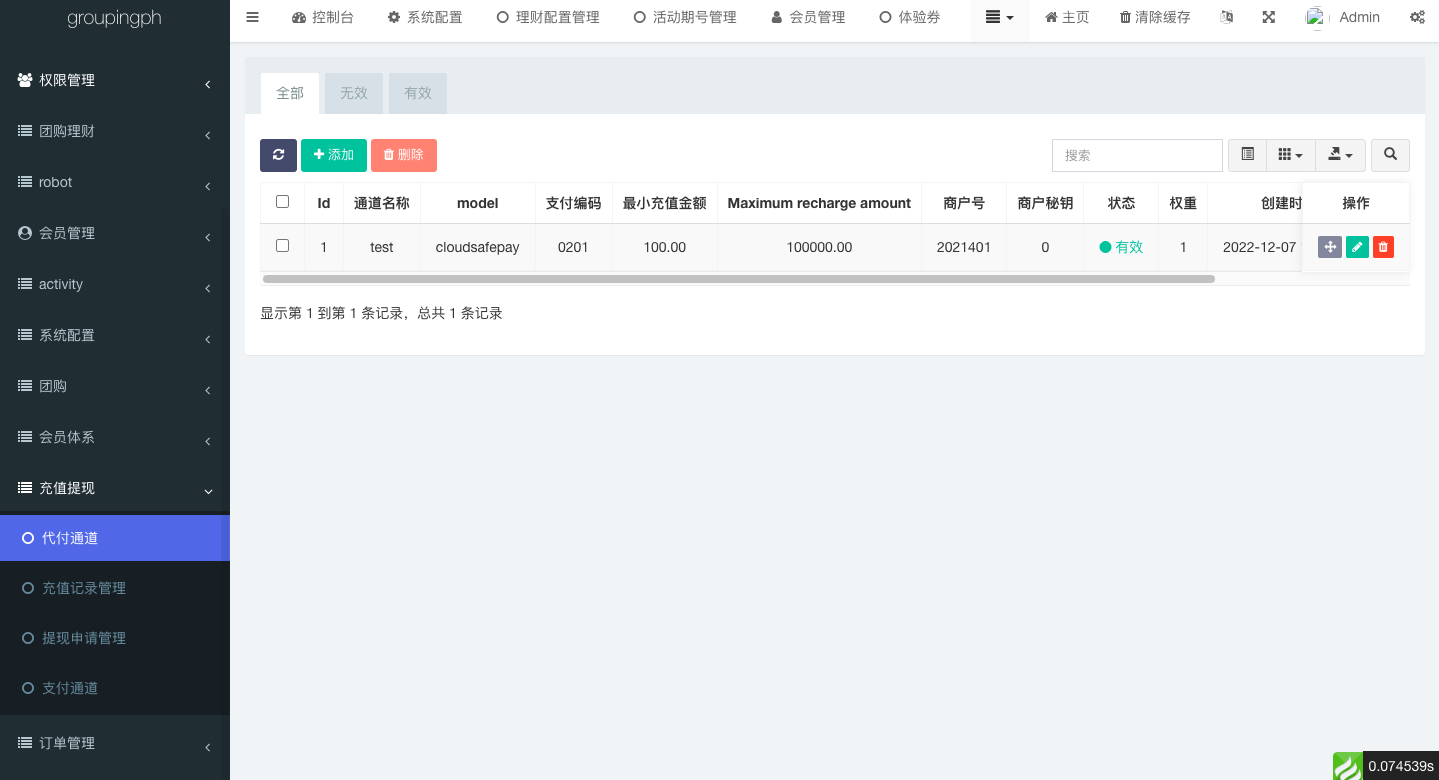Click the green 添加 button

coord(334,155)
